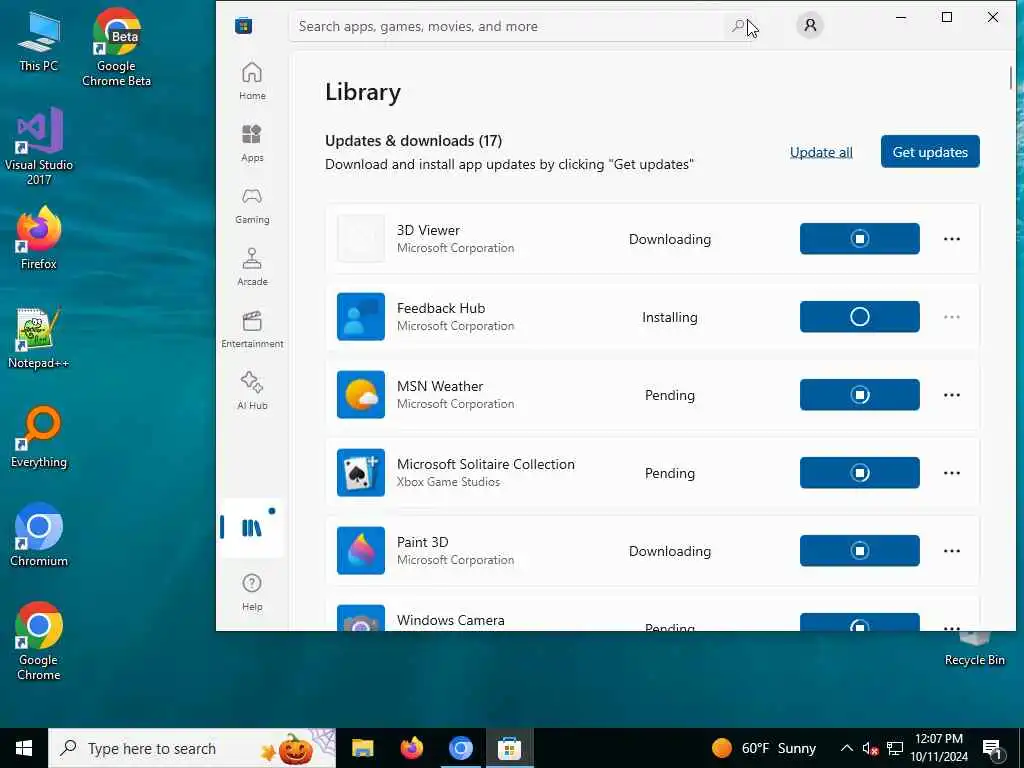Select Google Chrome Beta desktop shortcut
The width and height of the screenshot is (1024, 768).
tap(116, 47)
